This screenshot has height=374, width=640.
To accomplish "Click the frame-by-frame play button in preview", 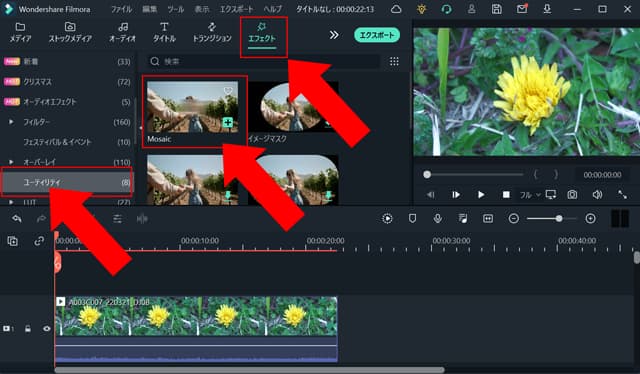I will coord(456,195).
